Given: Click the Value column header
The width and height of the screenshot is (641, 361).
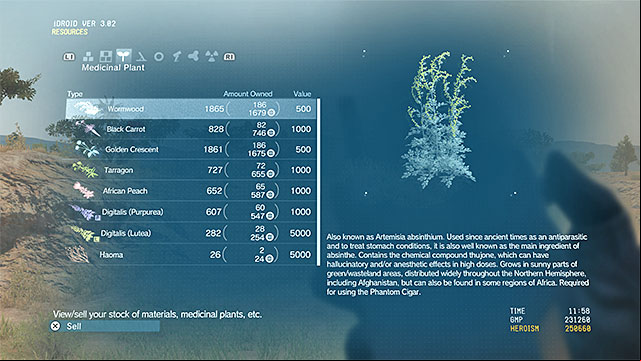Looking at the screenshot, I should click(x=302, y=94).
